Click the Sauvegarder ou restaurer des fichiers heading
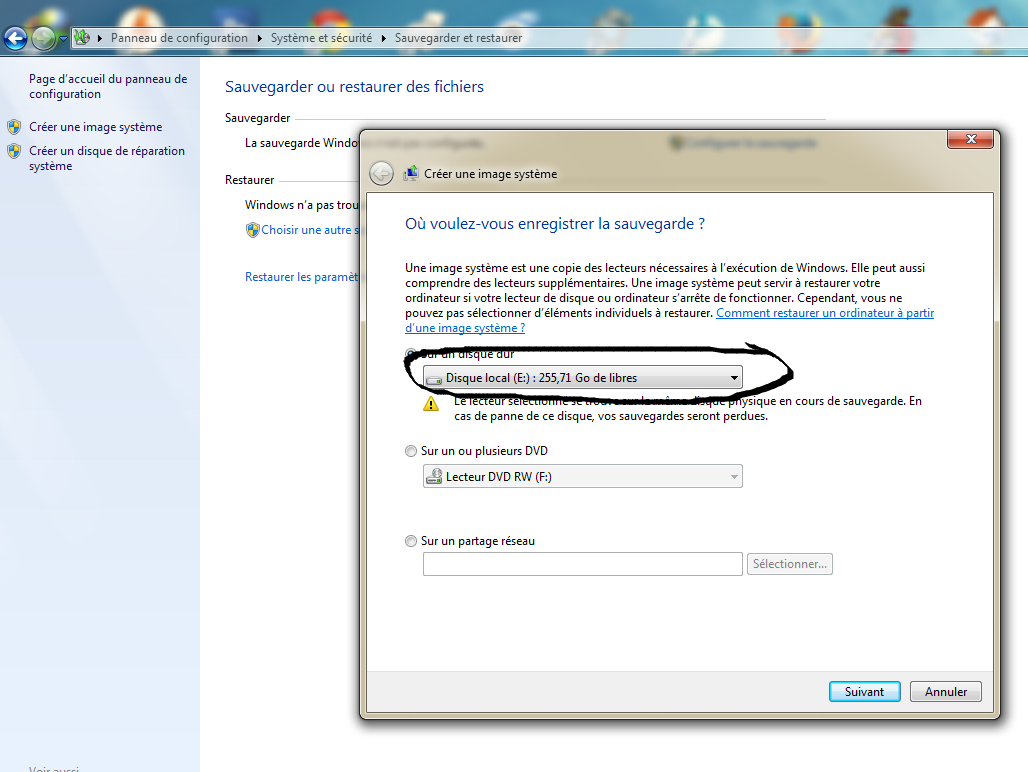 click(x=355, y=87)
